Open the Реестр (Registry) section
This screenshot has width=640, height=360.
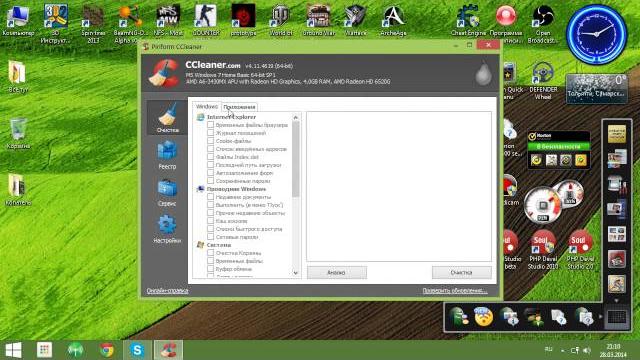click(x=167, y=155)
